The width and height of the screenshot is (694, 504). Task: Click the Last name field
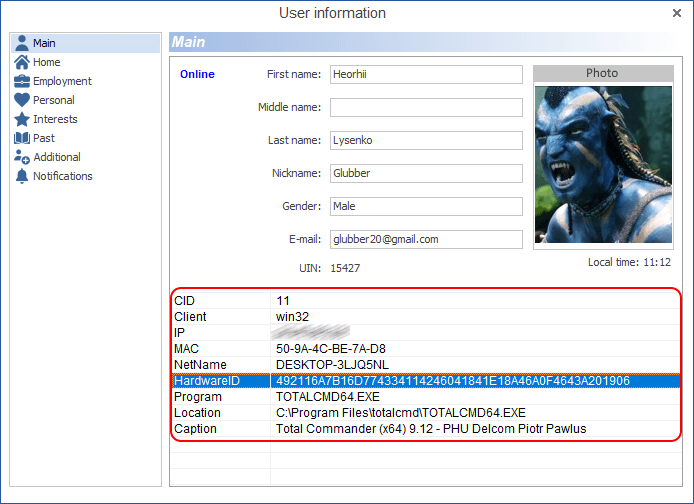(426, 140)
